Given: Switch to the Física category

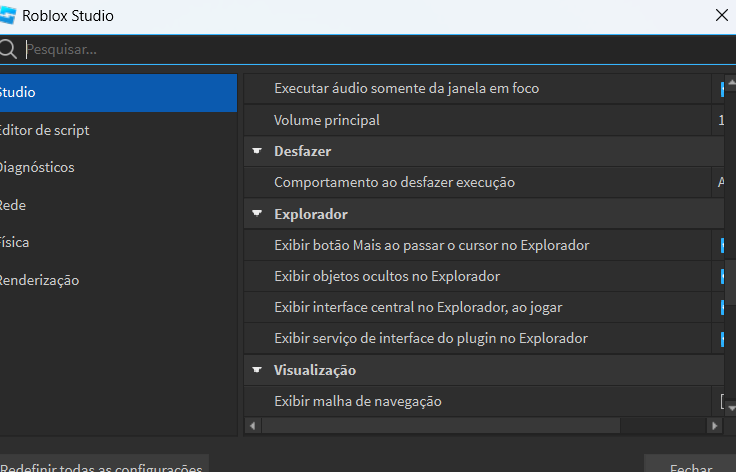Looking at the screenshot, I should pos(118,243).
